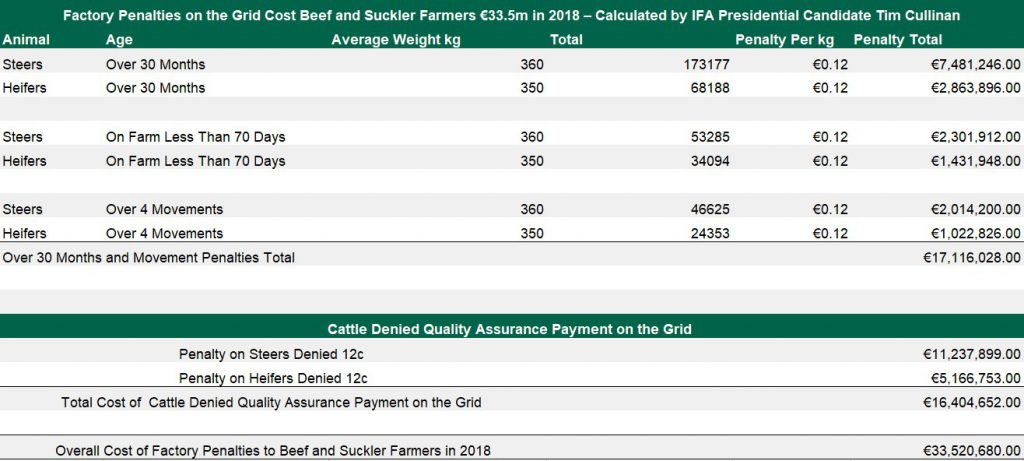
Task: Click the €2,863,896.00 penalty amount
Action: [970, 88]
